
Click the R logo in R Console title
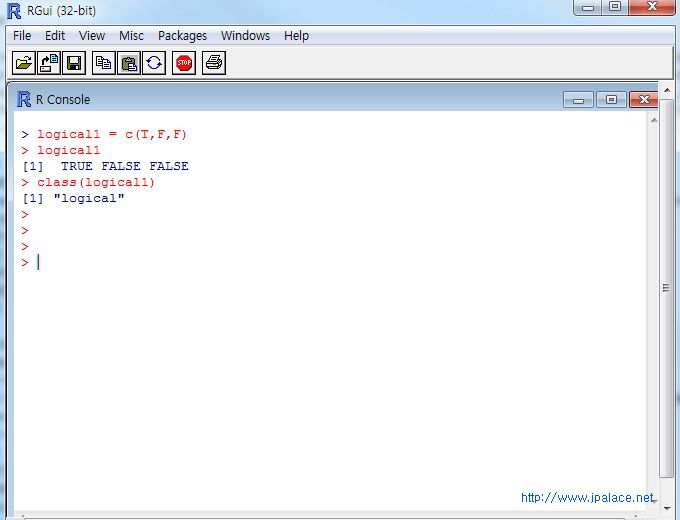(x=24, y=99)
